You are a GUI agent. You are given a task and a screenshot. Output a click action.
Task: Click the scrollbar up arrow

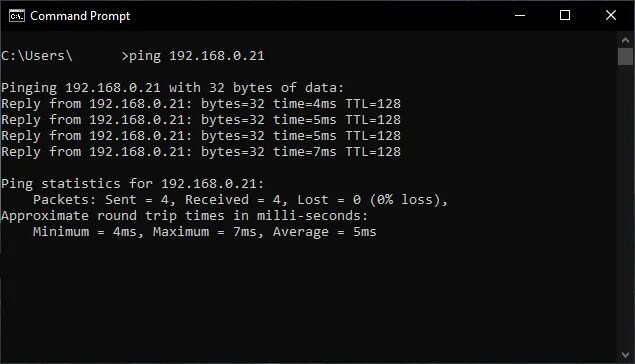click(x=625, y=40)
